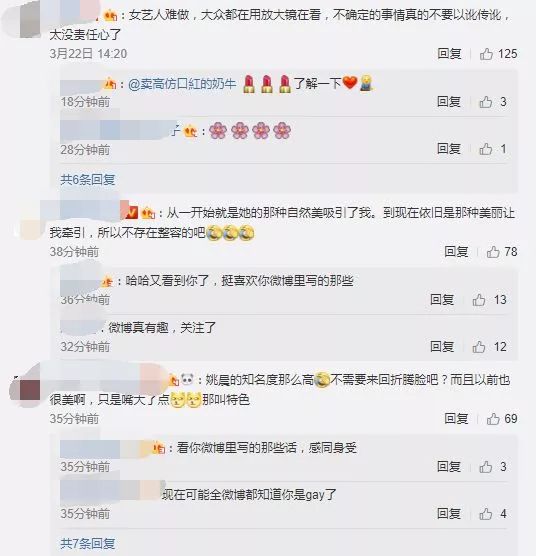536x556 pixels.
Task: Click the blurred avatar of the top commenter
Action: tap(25, 20)
